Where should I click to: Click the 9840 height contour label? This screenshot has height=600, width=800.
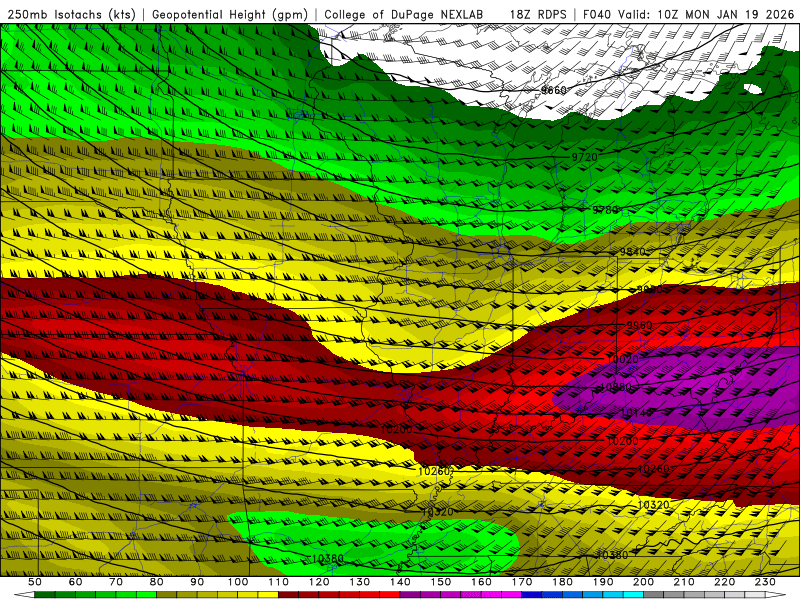point(633,252)
